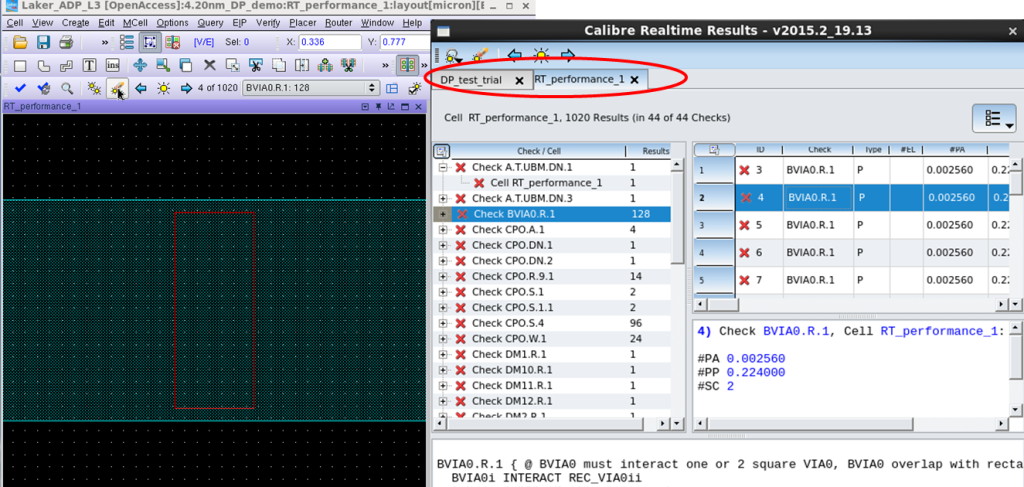The height and width of the screenshot is (487, 1024).
Task: Click highlight sun icon in Calibre Realtime window
Action: point(541,55)
